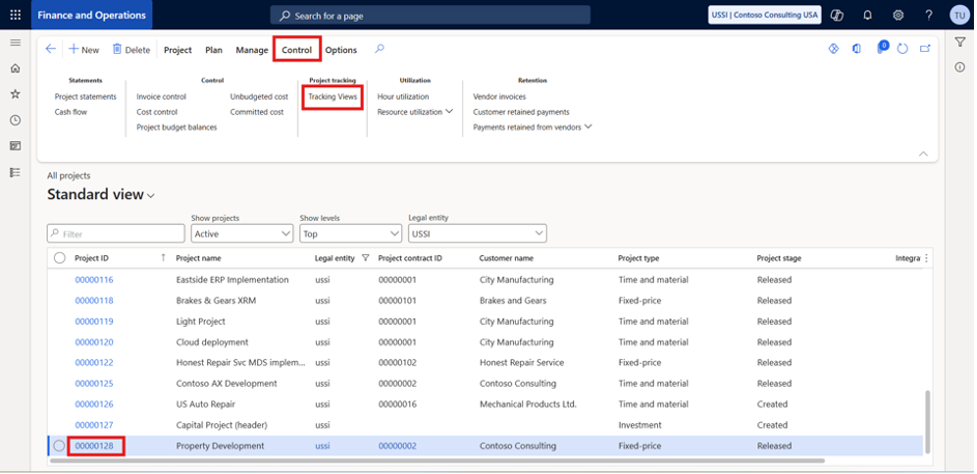Collapse the action pane with the chevron
977x474 pixels.
tap(923, 154)
